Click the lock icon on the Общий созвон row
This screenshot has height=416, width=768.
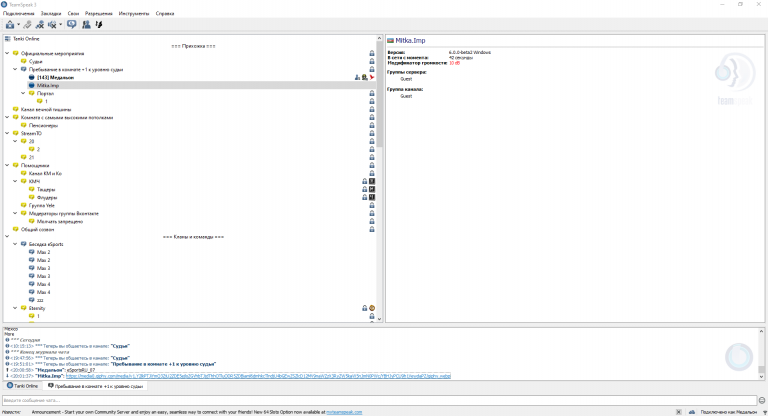(372, 229)
